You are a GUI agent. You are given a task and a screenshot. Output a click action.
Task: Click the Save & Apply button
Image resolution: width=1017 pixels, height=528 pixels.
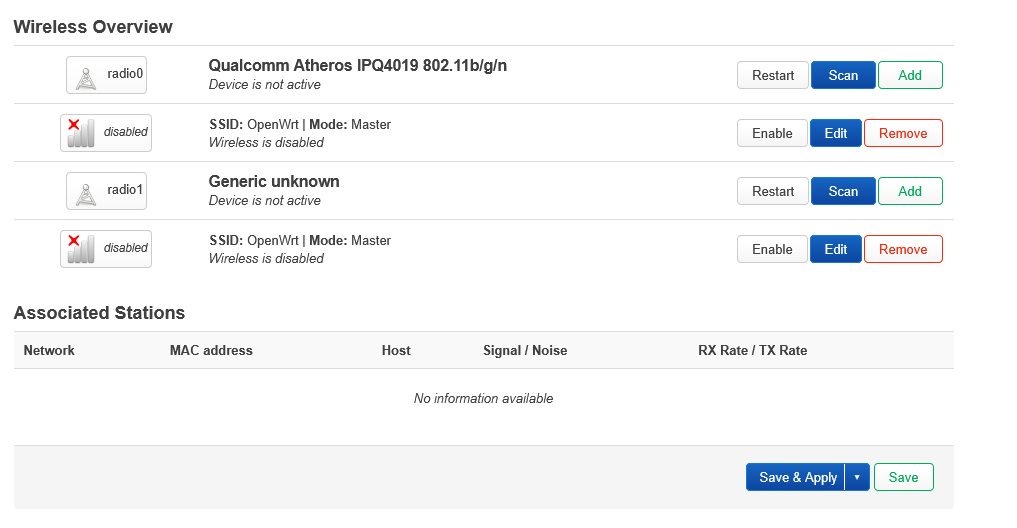coord(796,477)
